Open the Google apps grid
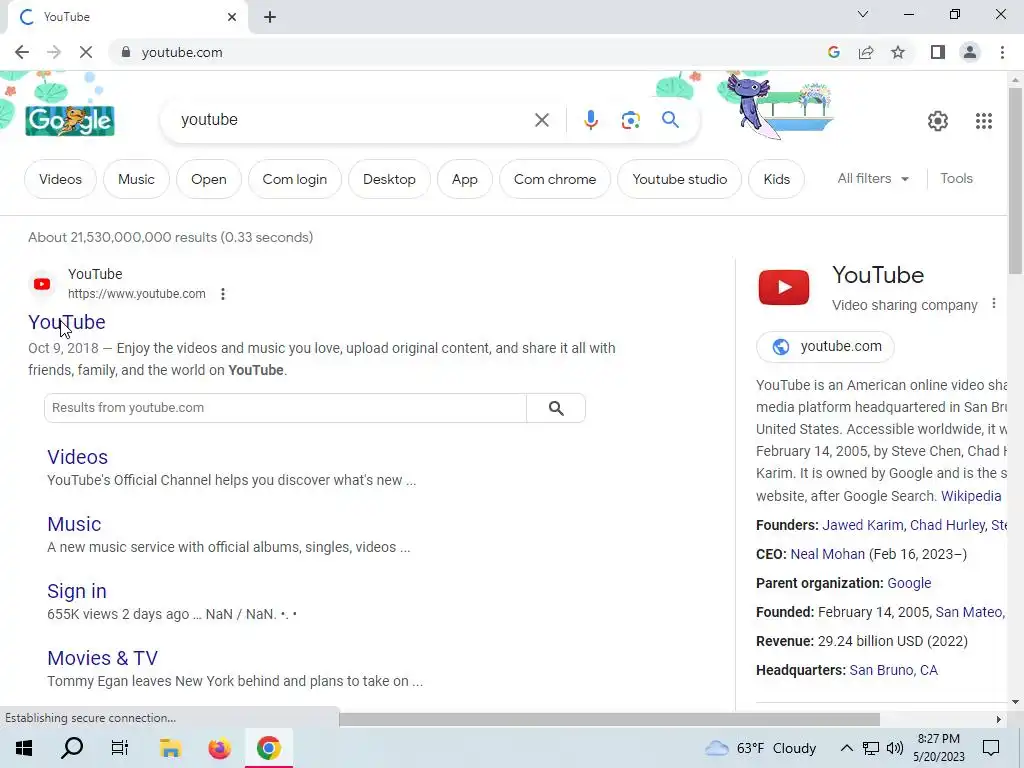This screenshot has width=1024, height=768. (984, 121)
